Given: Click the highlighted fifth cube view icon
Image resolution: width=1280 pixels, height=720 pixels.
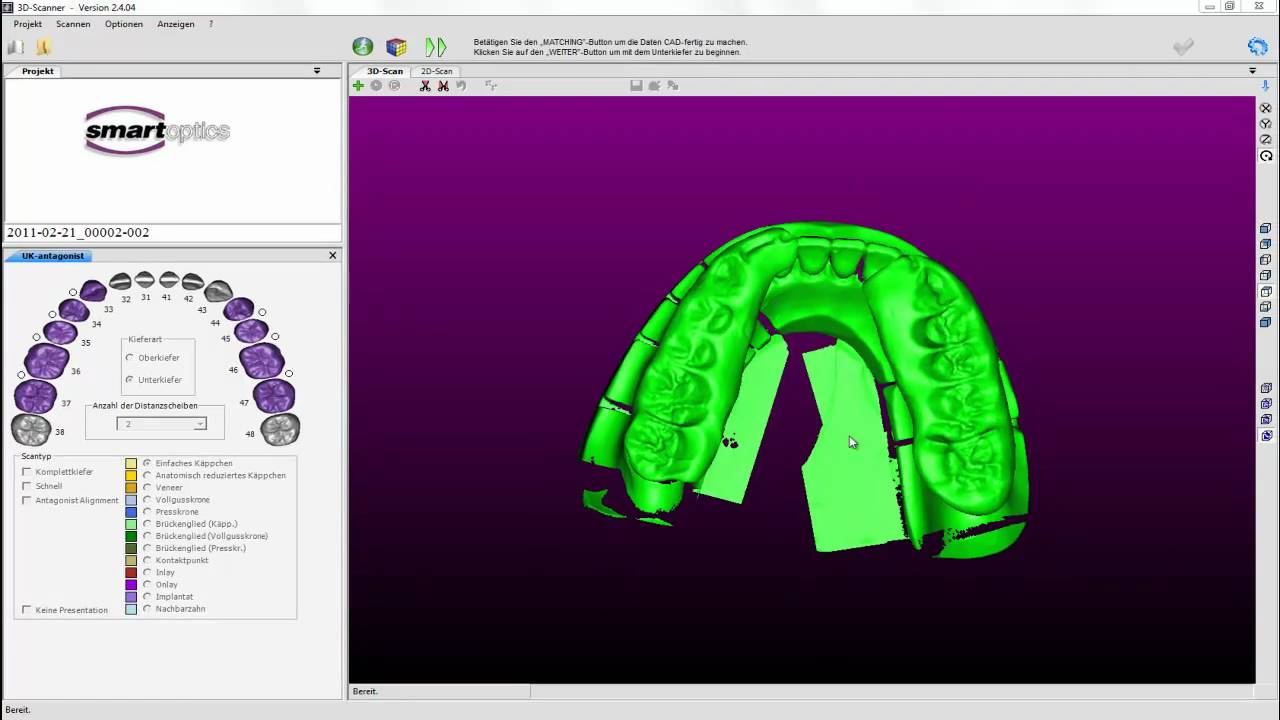Looking at the screenshot, I should (x=1265, y=291).
